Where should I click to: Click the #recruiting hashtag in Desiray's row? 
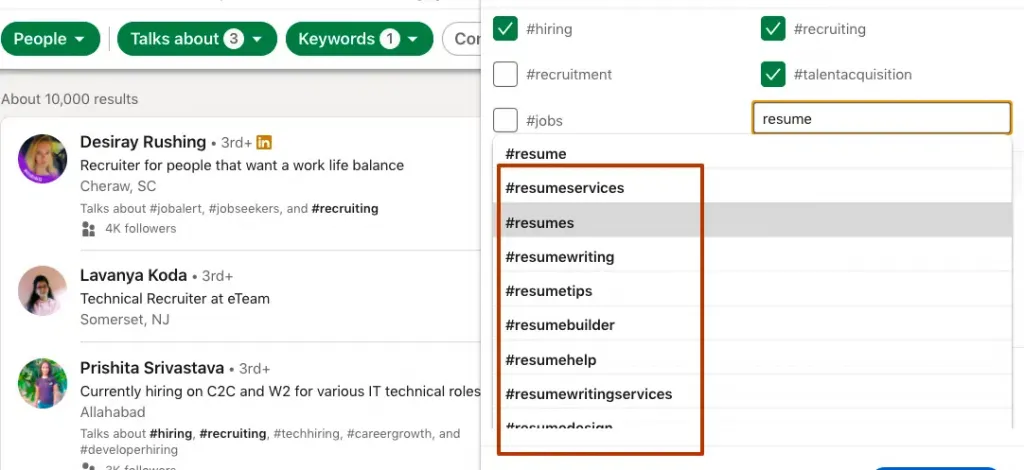[x=345, y=209]
